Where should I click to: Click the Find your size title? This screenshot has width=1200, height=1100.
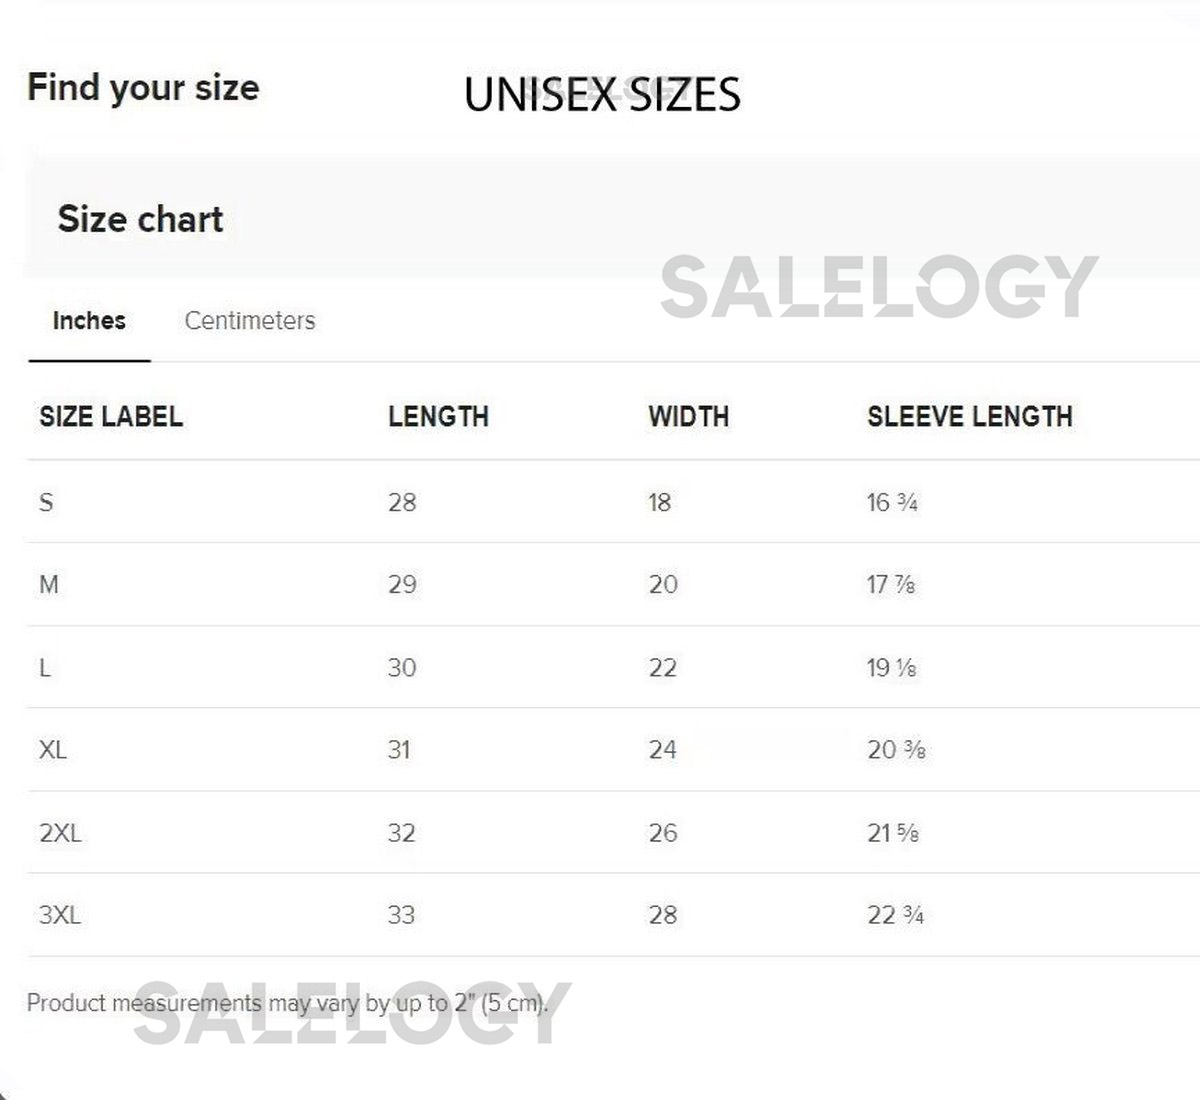tap(143, 88)
